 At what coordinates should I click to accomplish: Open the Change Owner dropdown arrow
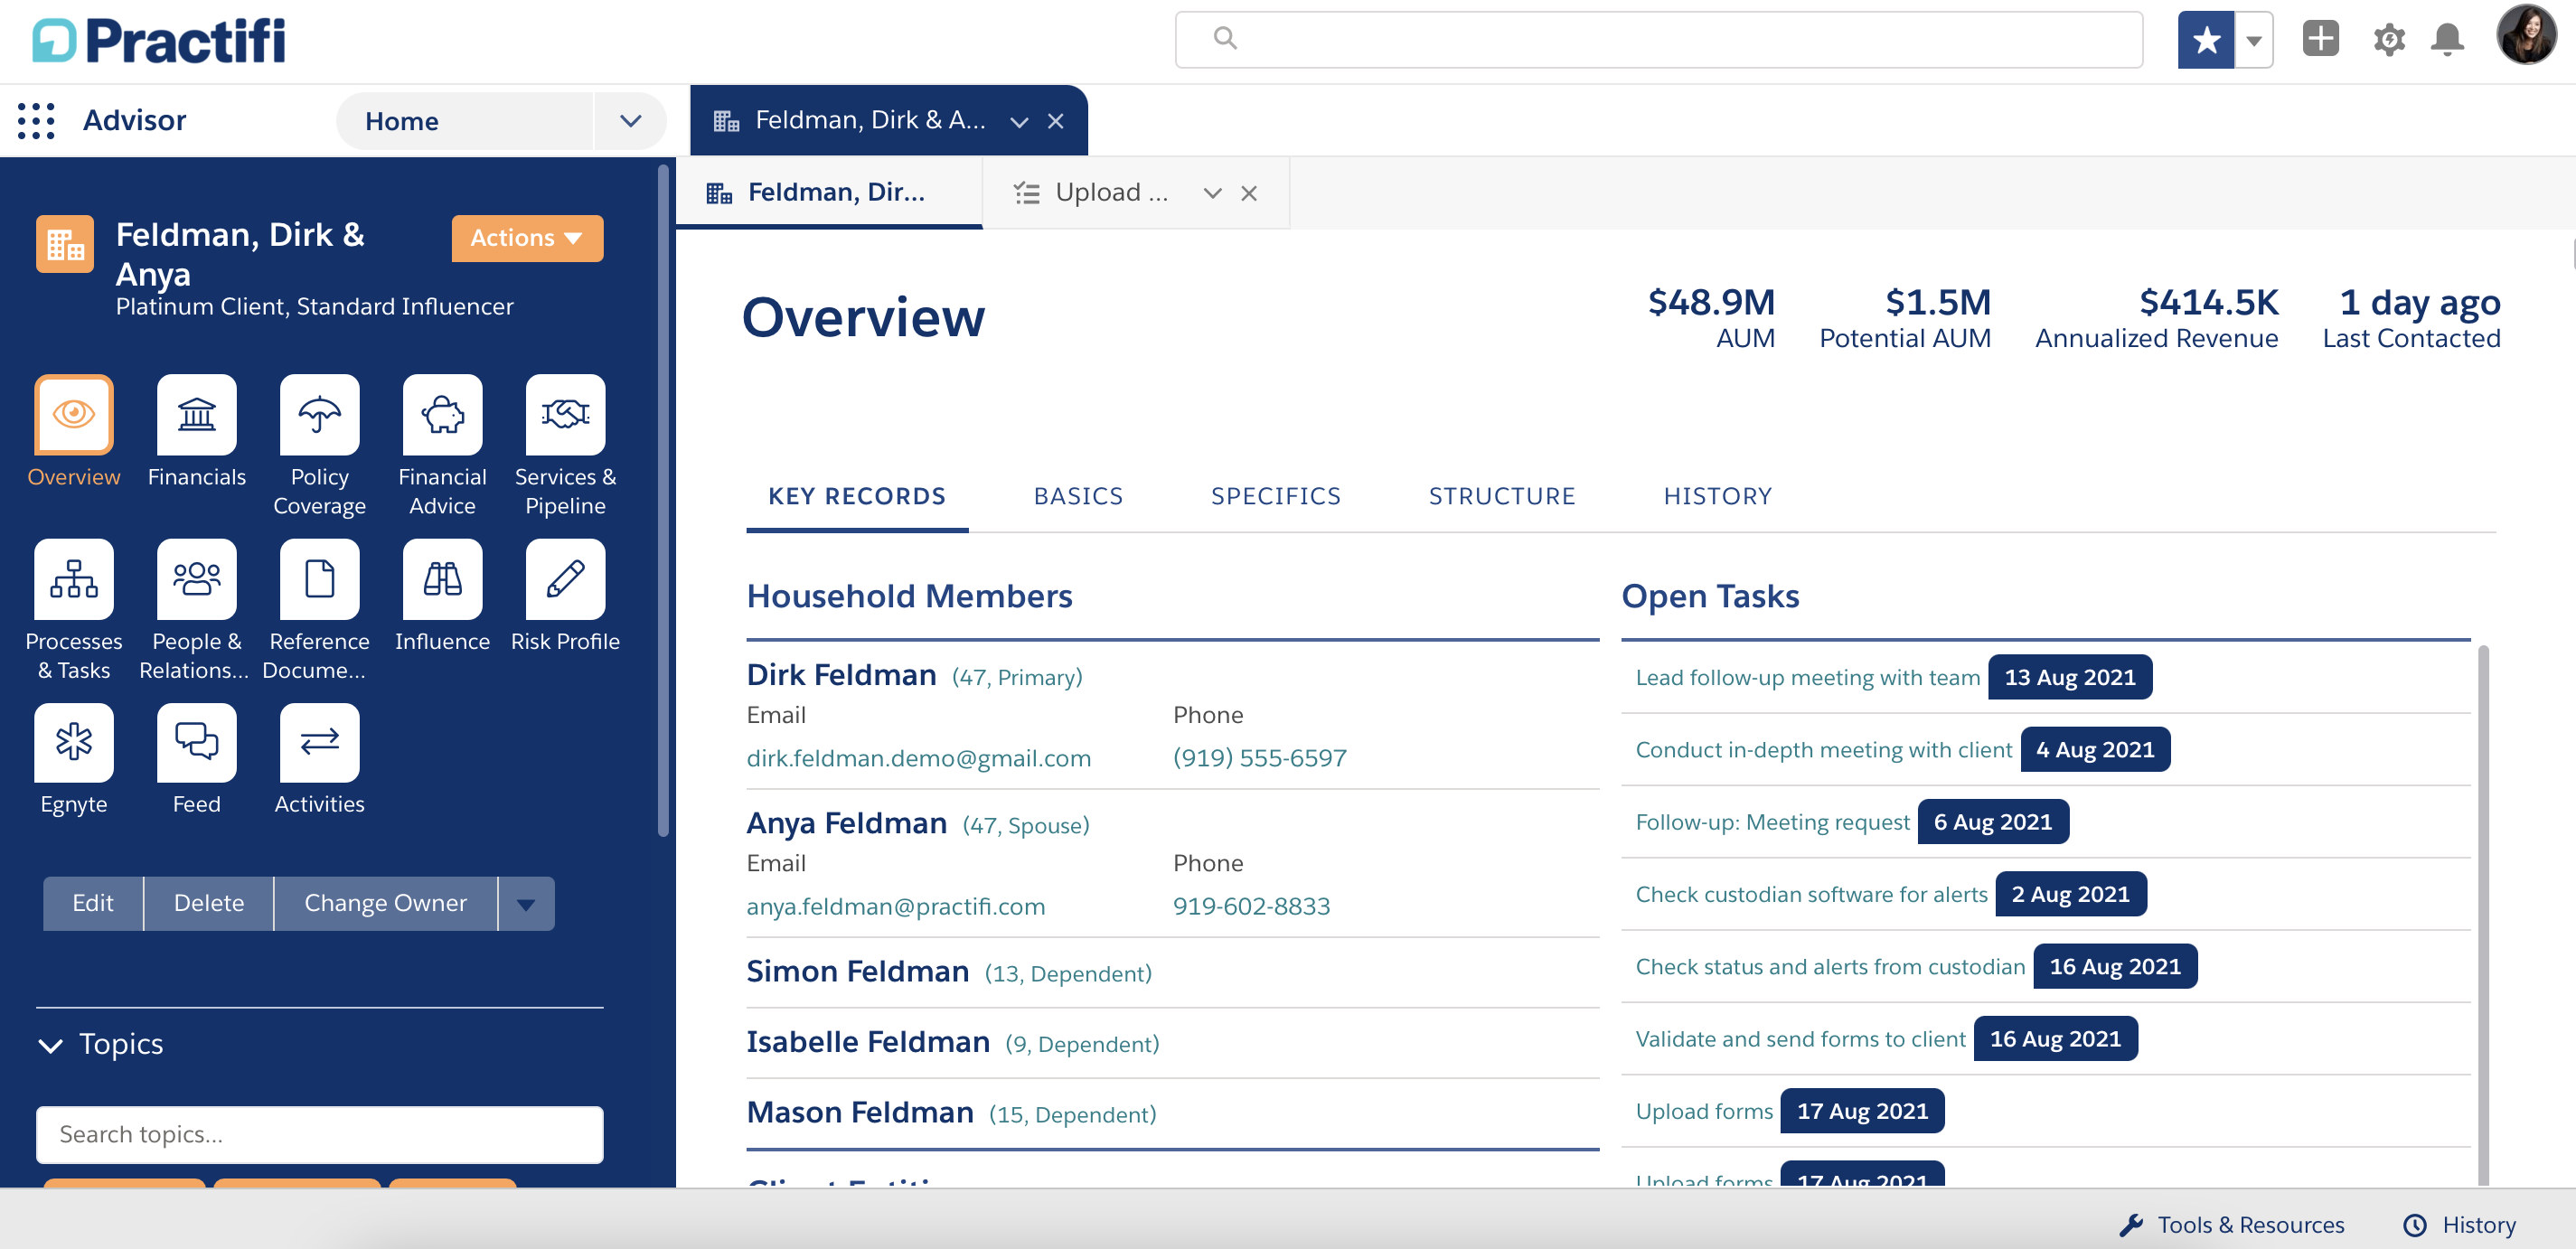coord(525,903)
